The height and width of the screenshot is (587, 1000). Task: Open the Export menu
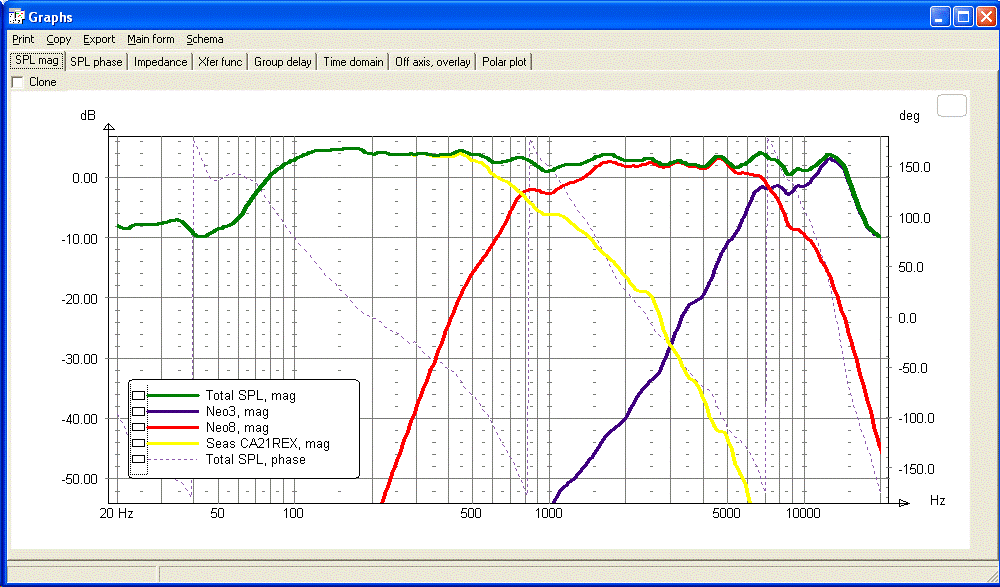pos(99,40)
